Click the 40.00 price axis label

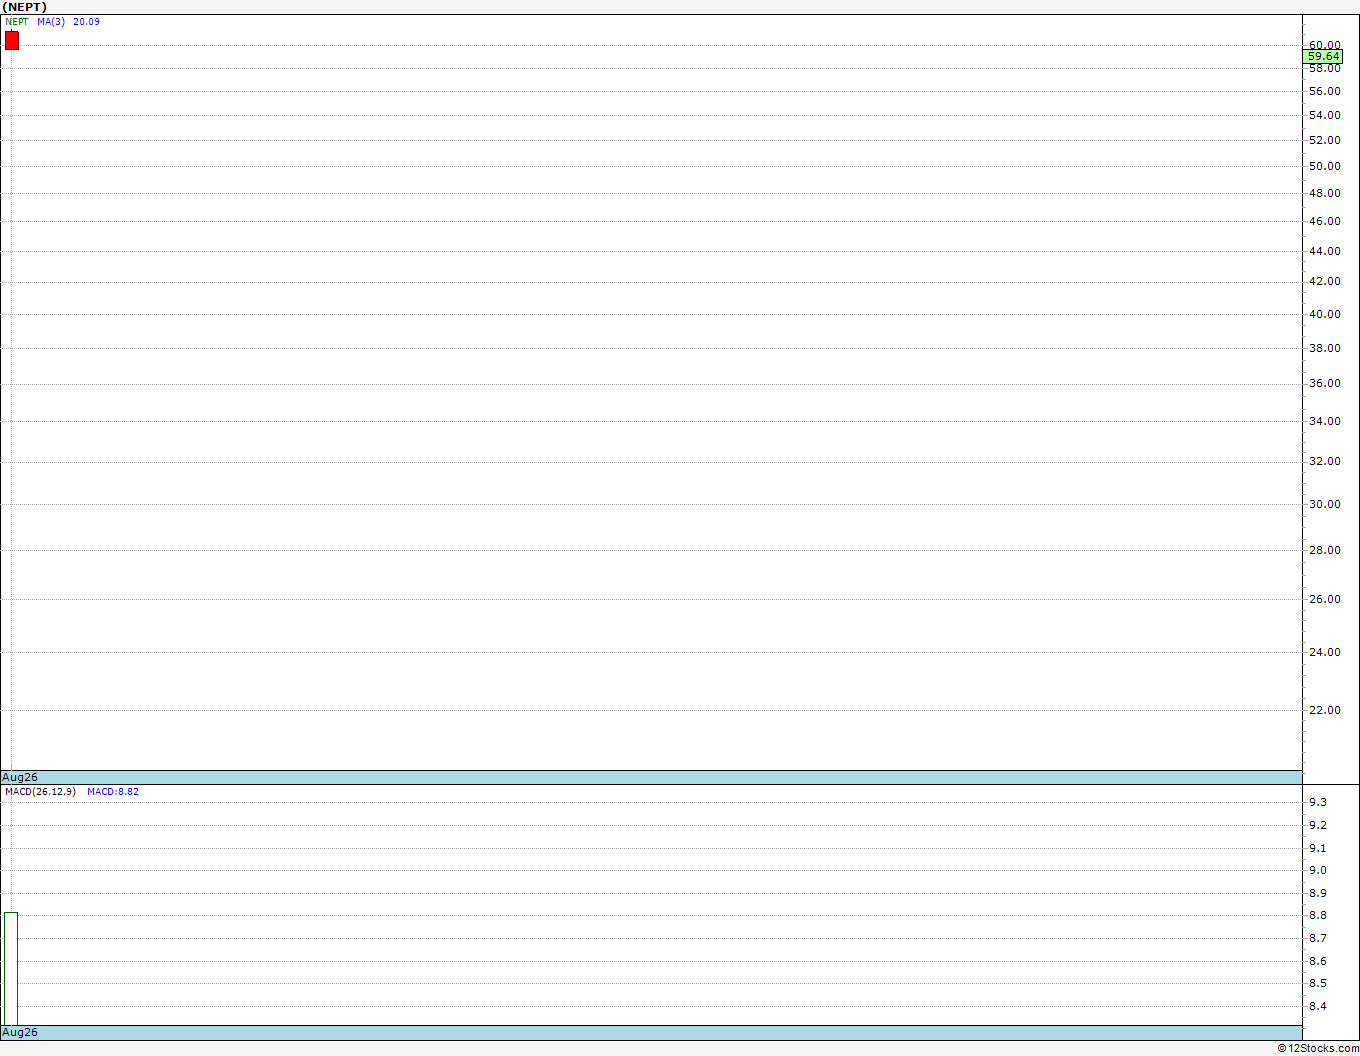[1325, 314]
